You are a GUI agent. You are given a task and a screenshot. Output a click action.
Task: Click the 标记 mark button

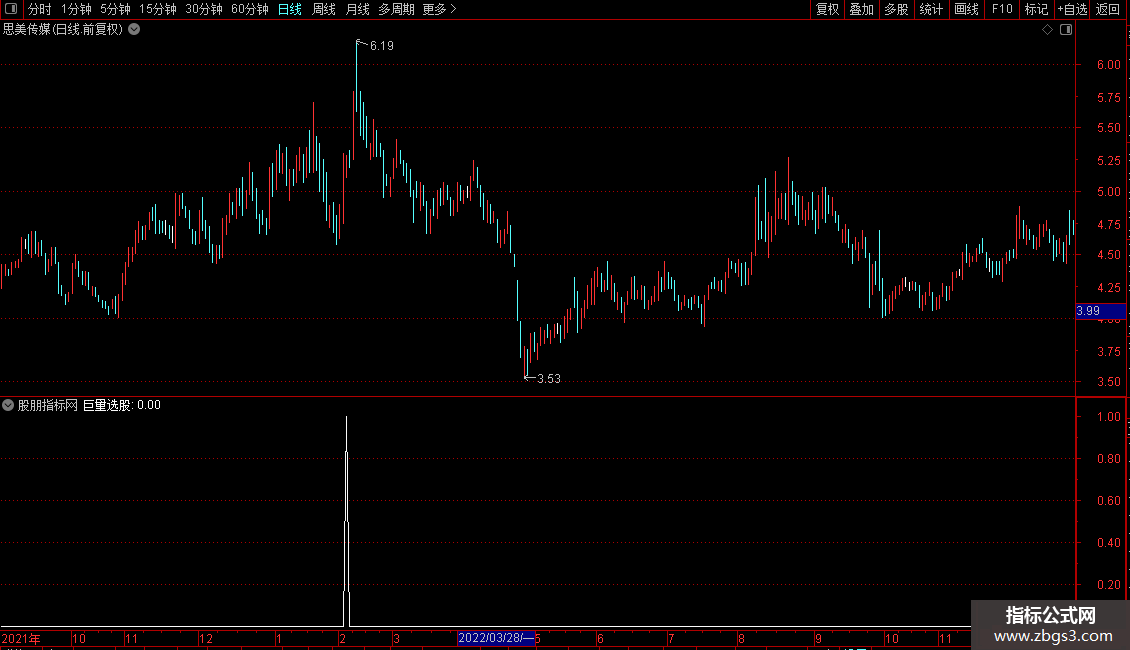coord(1036,9)
